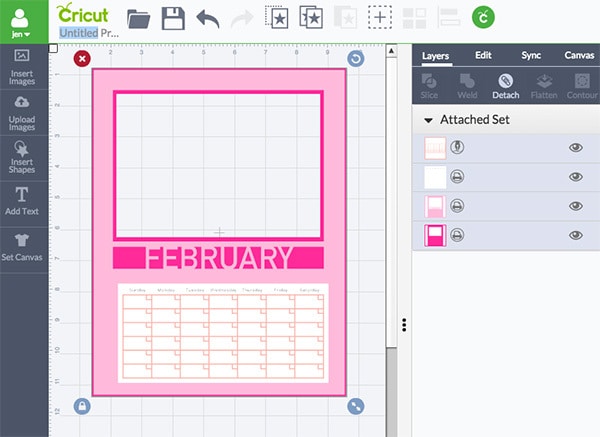This screenshot has height=437, width=600.
Task: Open the jen account profile menu
Action: [22, 20]
